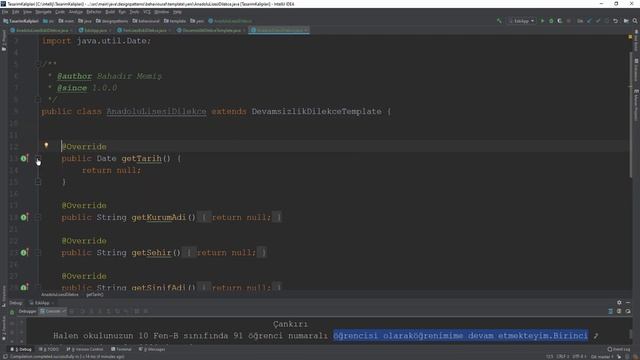The width and height of the screenshot is (640, 360).
Task: Click the rerun debug icon in Debug panel
Action: [12, 312]
